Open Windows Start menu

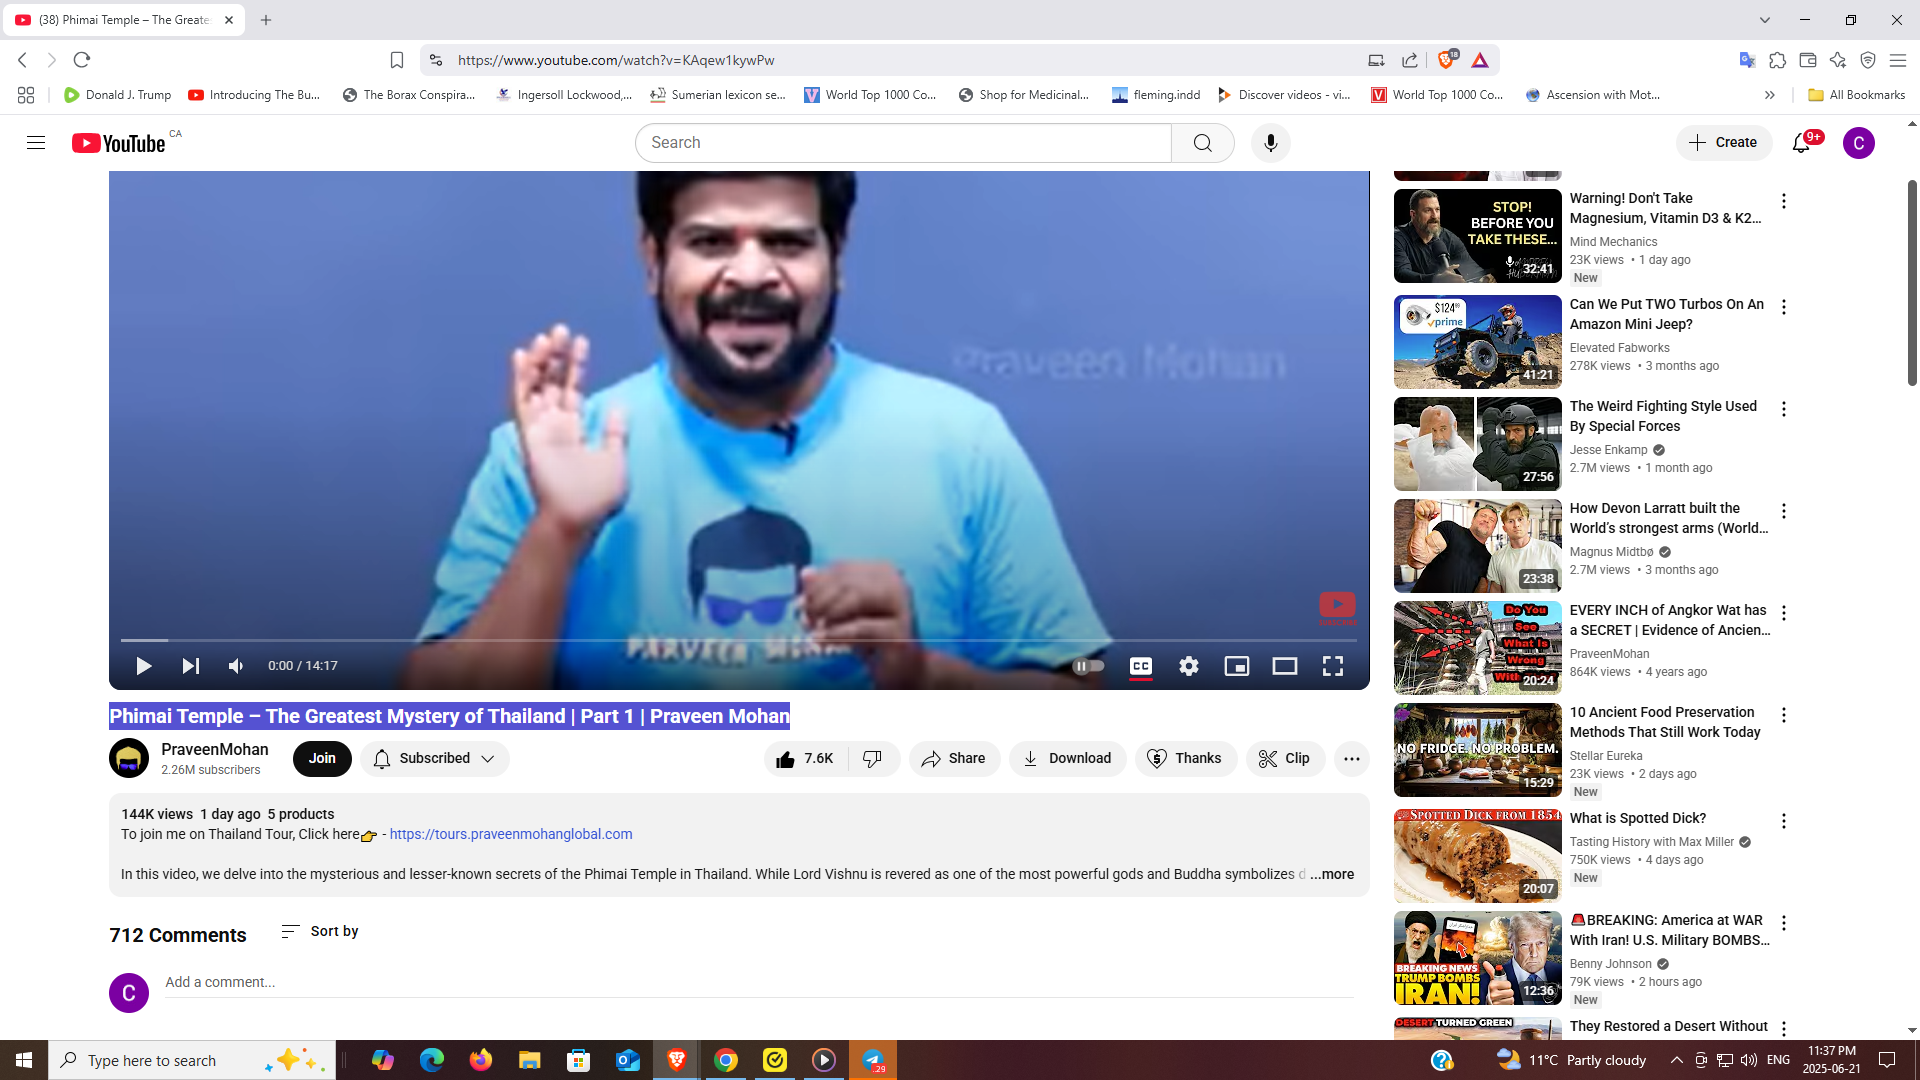coord(24,1060)
